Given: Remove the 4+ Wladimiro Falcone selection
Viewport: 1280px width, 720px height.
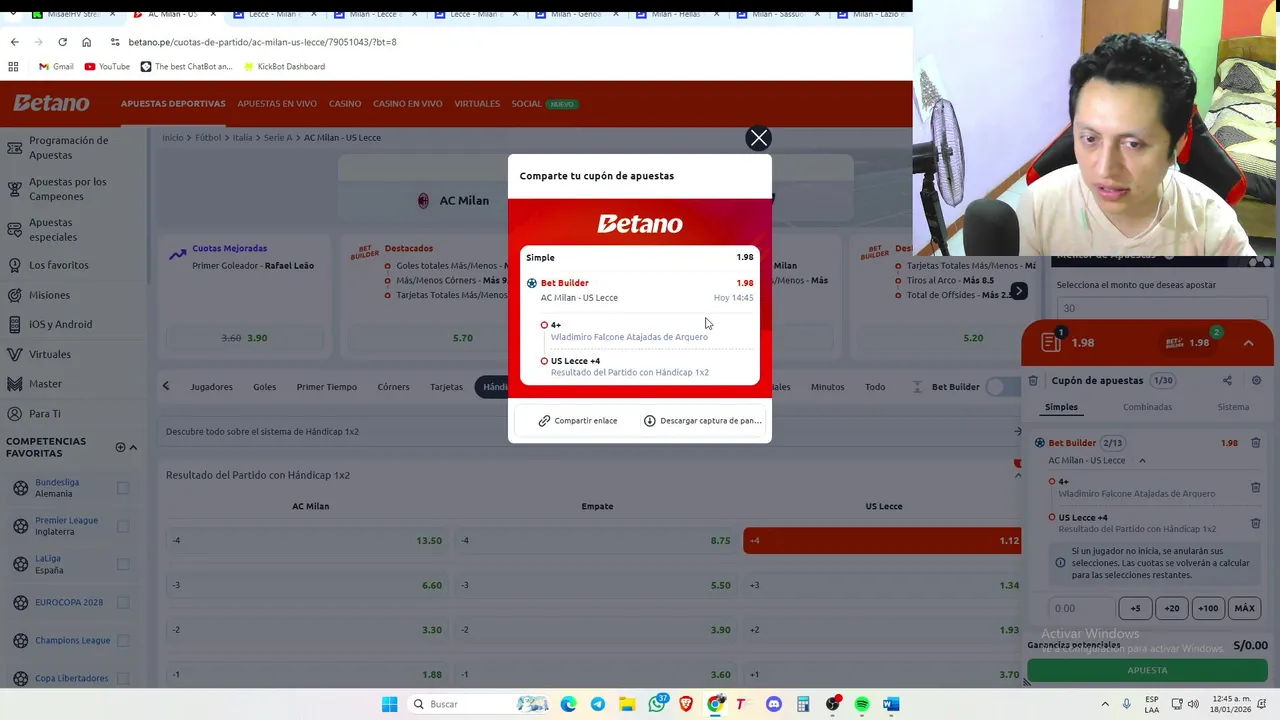Looking at the screenshot, I should 1256,488.
